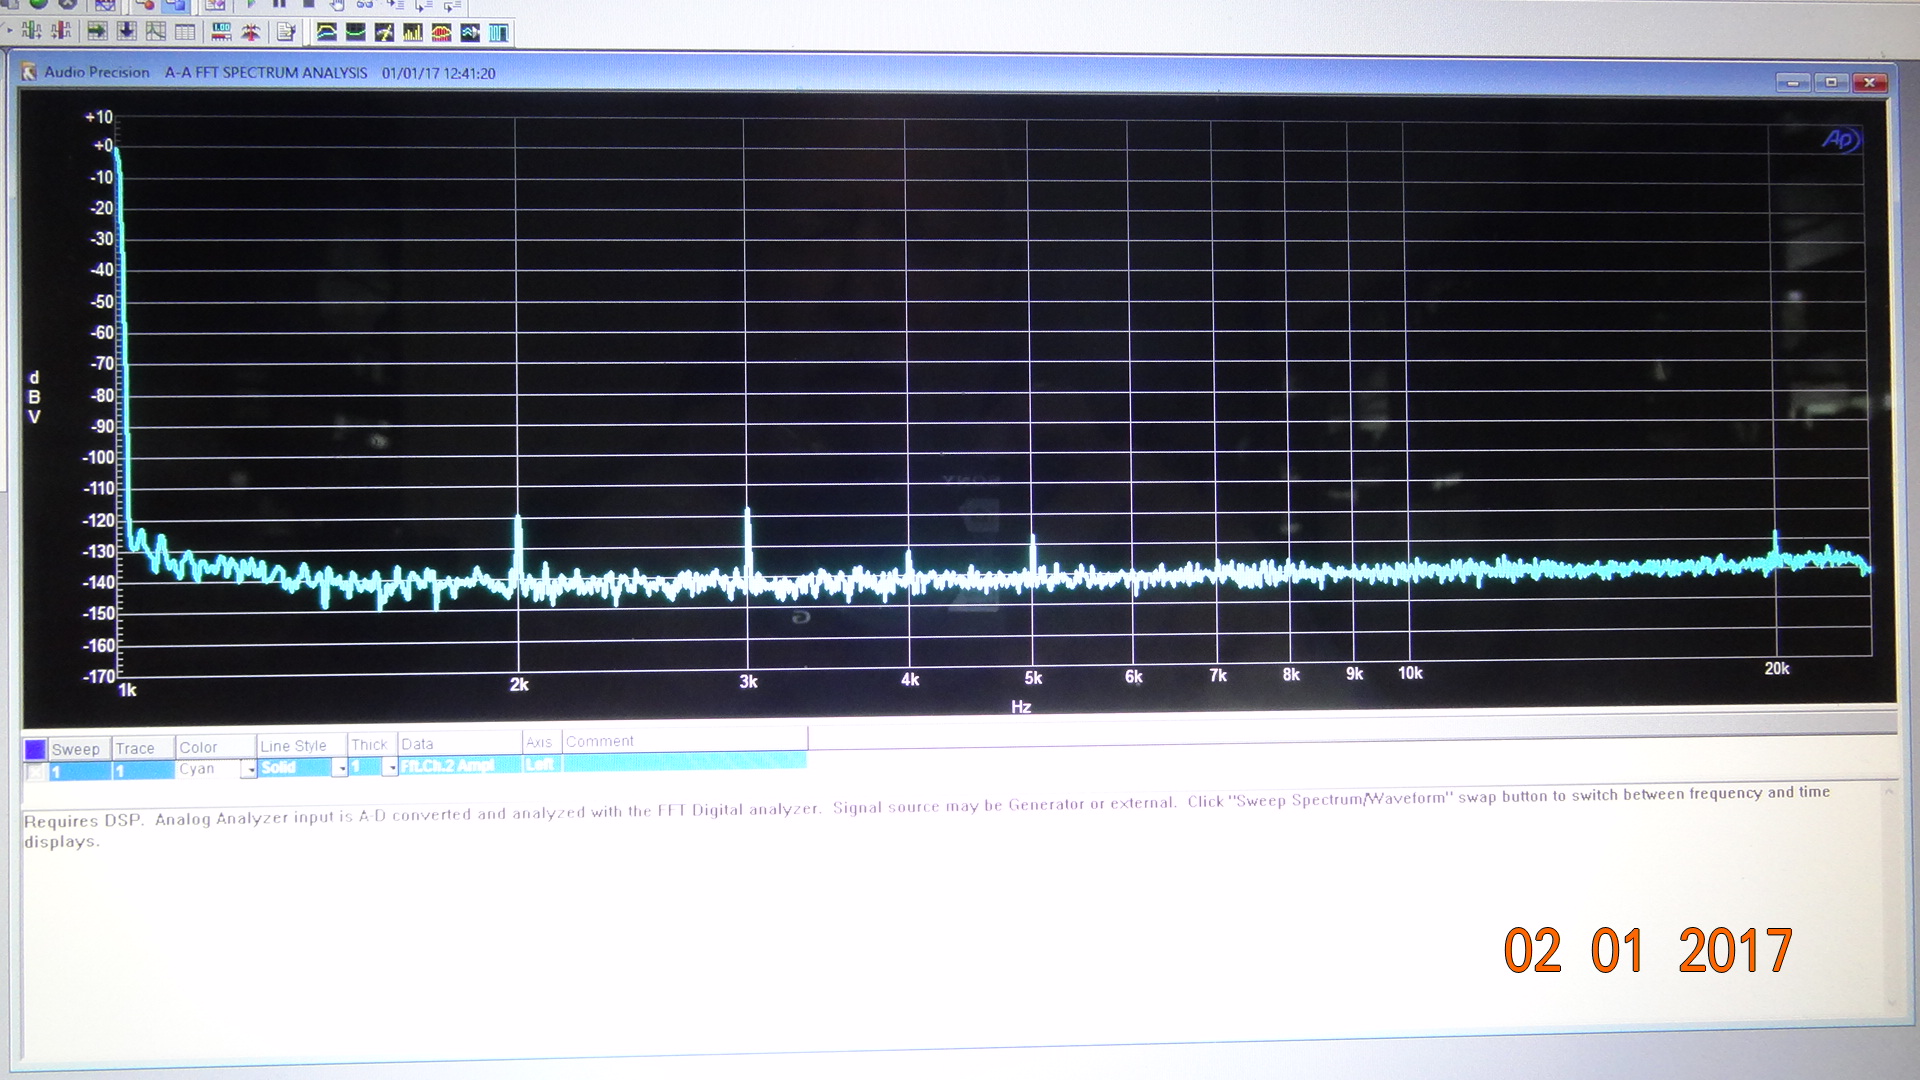Click the 1k frequency axis label

coord(127,690)
